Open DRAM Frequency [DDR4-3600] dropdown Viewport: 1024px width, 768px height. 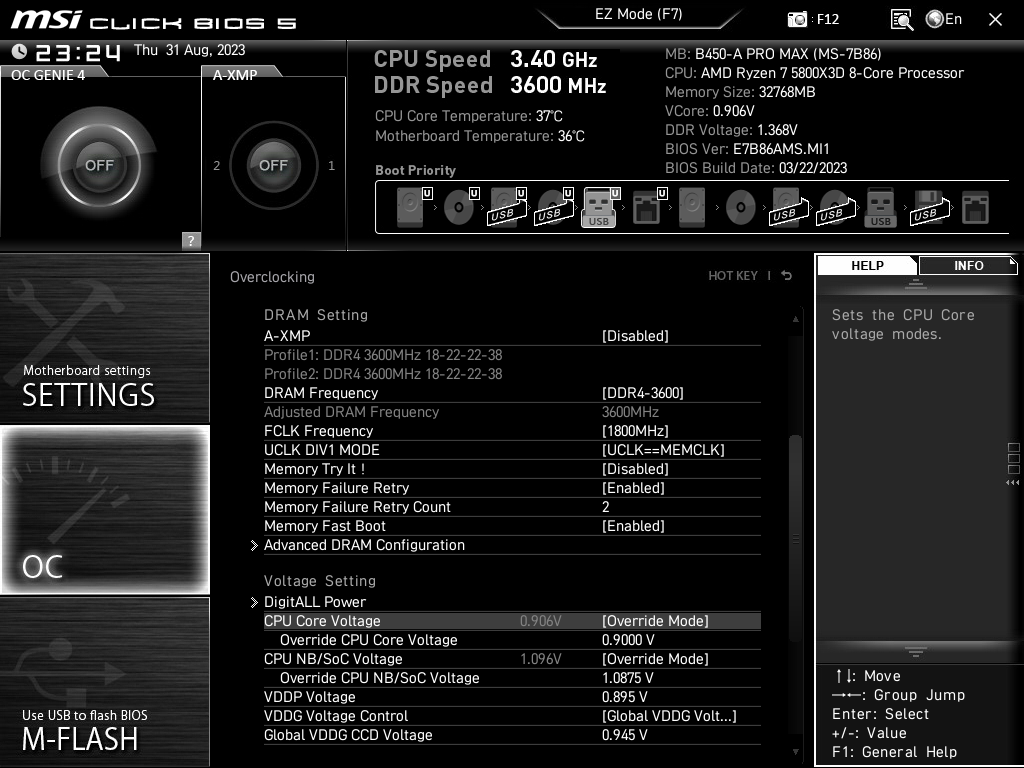643,393
